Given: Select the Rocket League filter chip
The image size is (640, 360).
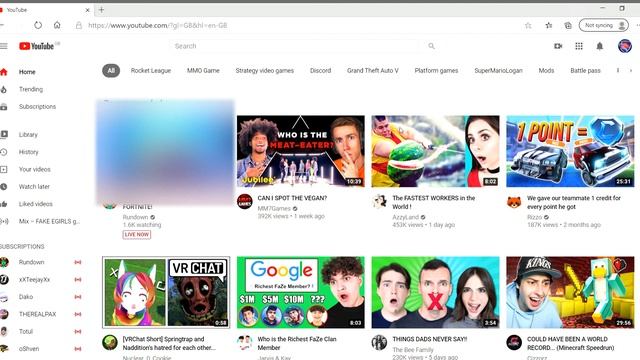Looking at the screenshot, I should pyautogui.click(x=151, y=71).
